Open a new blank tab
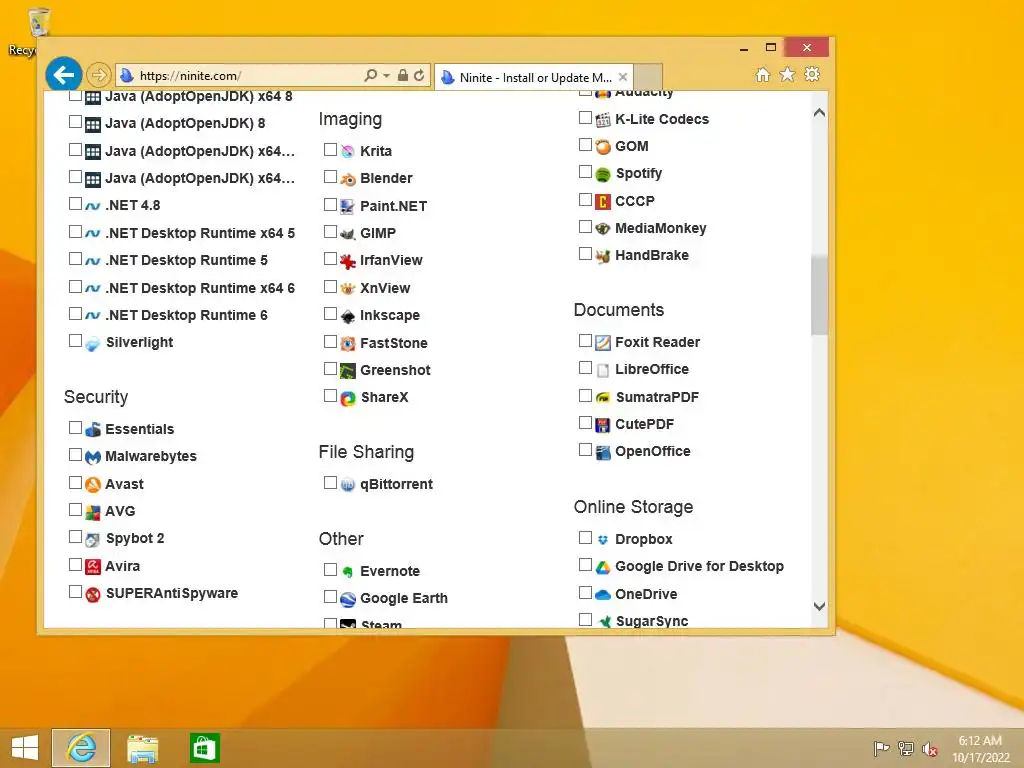This screenshot has height=768, width=1024. (648, 76)
